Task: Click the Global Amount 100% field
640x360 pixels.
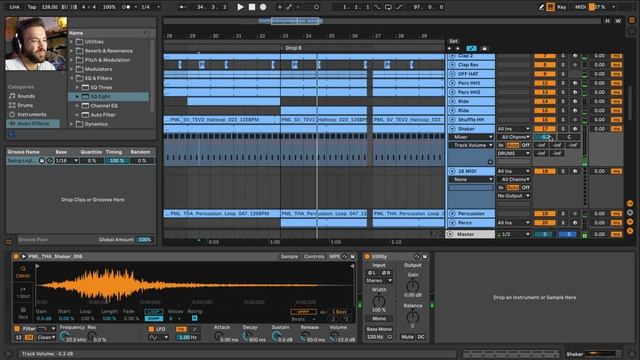Action: 144,240
